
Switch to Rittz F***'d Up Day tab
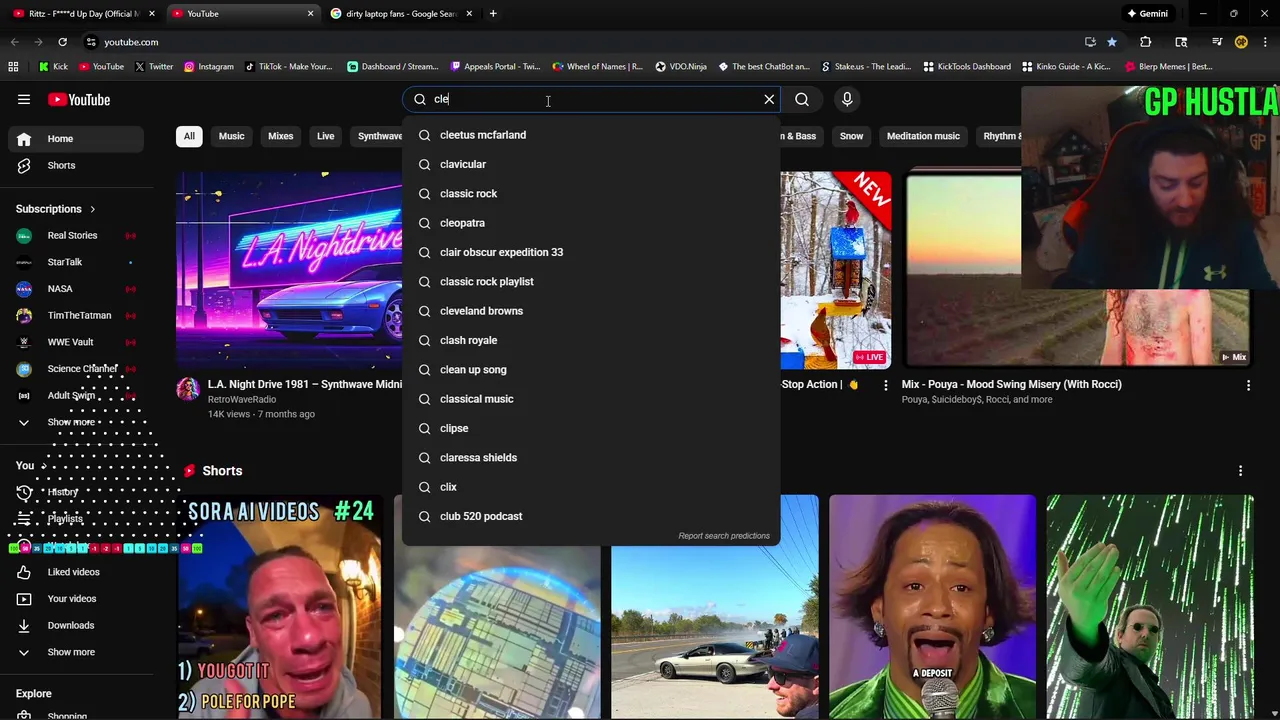[x=84, y=14]
